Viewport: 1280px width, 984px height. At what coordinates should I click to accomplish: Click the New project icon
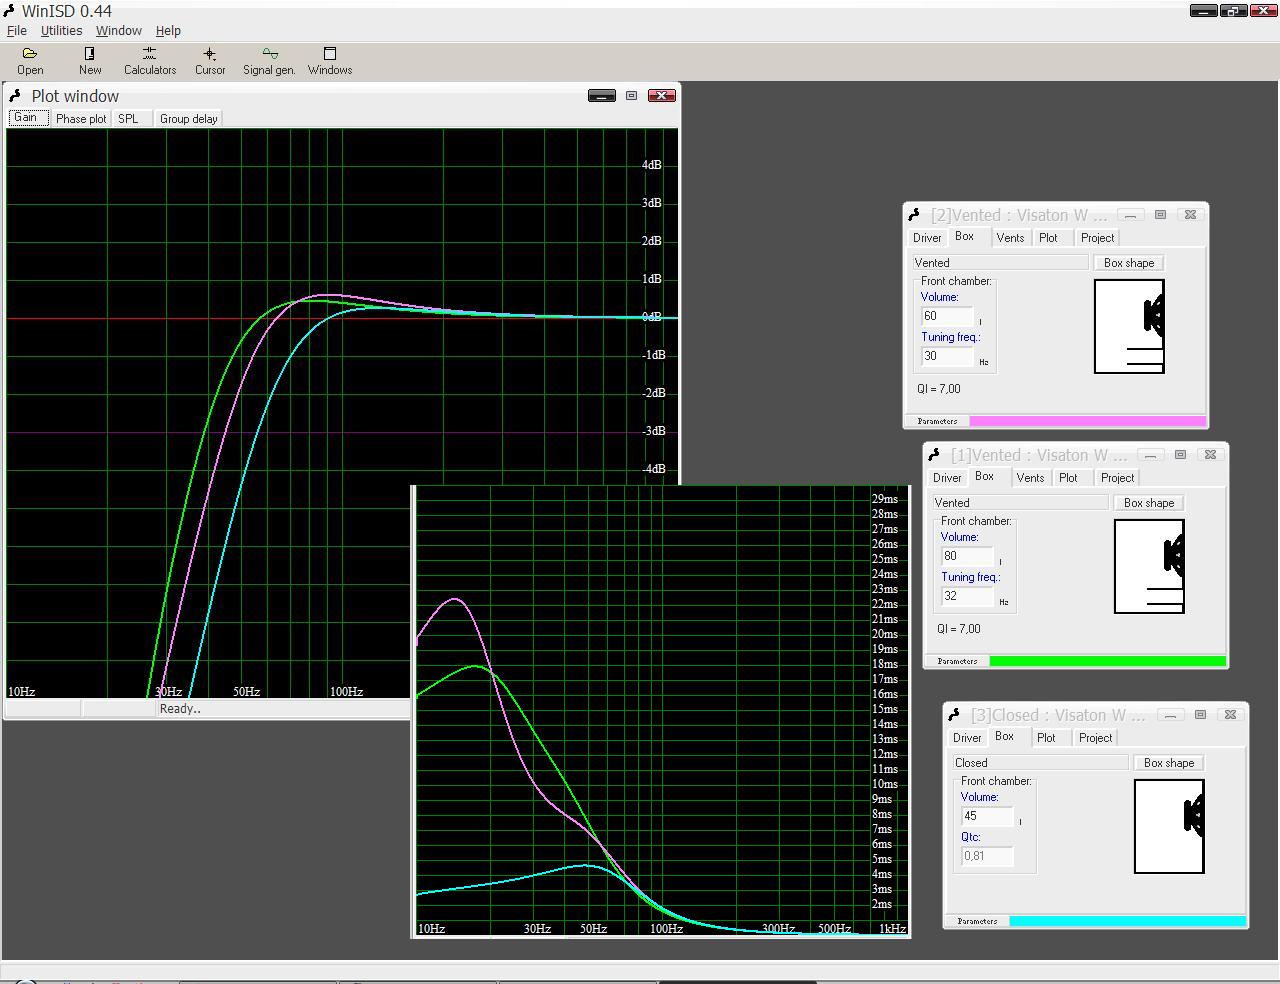click(x=90, y=60)
